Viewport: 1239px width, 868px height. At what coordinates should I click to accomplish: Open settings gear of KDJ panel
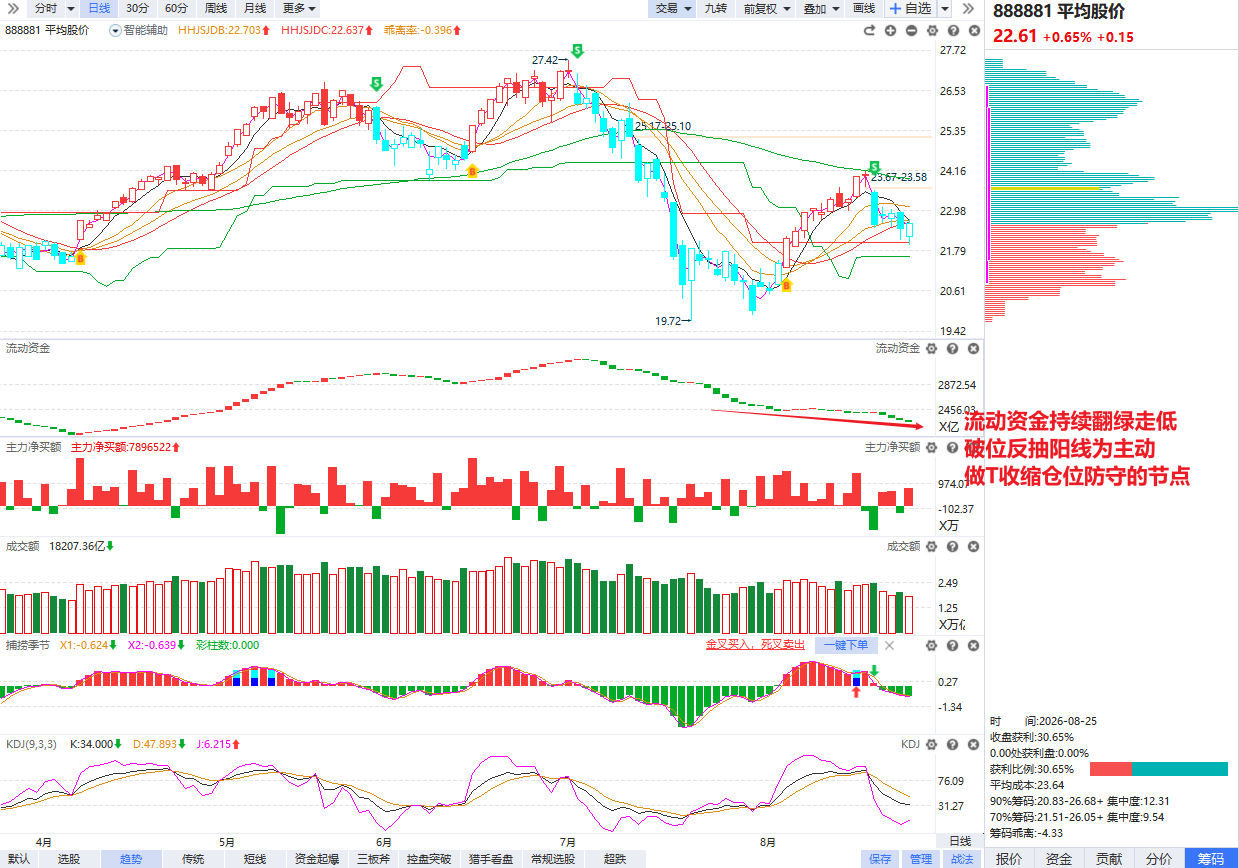tap(931, 744)
